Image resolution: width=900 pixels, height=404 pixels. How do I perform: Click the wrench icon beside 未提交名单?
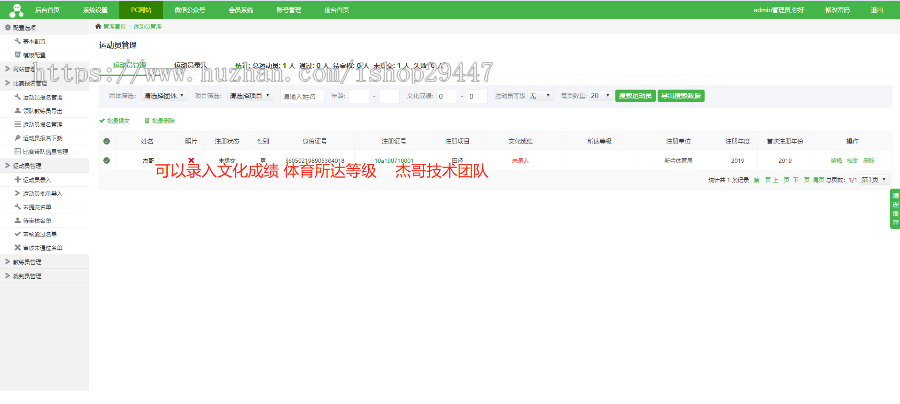17,207
